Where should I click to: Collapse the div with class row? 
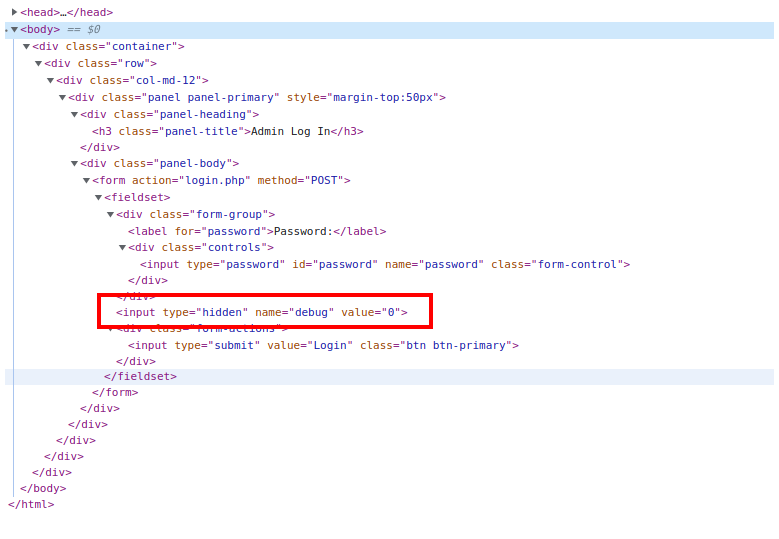[38, 63]
